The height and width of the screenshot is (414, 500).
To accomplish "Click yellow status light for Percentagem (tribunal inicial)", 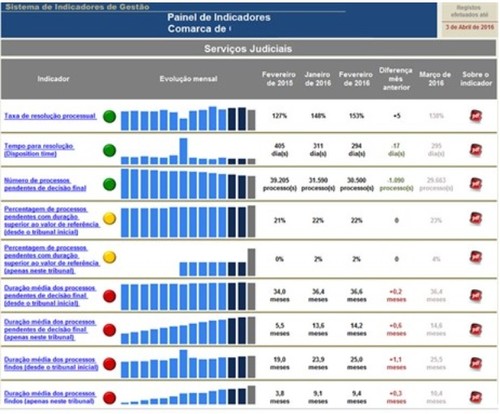I will click(x=109, y=219).
